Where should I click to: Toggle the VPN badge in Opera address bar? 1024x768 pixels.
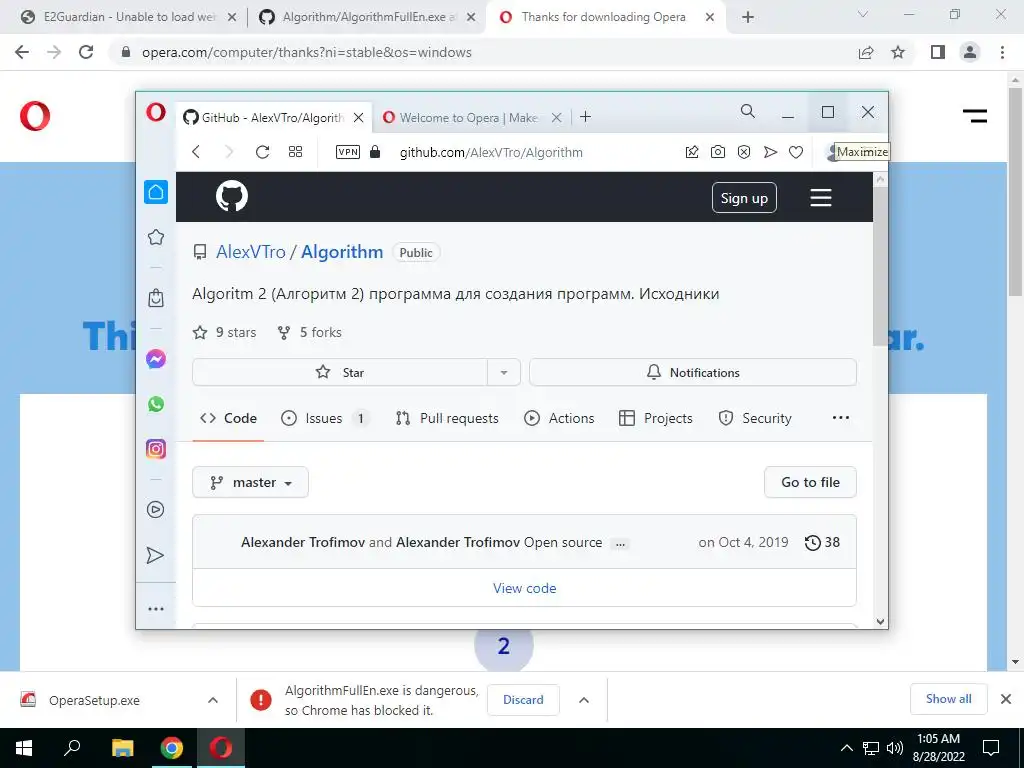[347, 152]
